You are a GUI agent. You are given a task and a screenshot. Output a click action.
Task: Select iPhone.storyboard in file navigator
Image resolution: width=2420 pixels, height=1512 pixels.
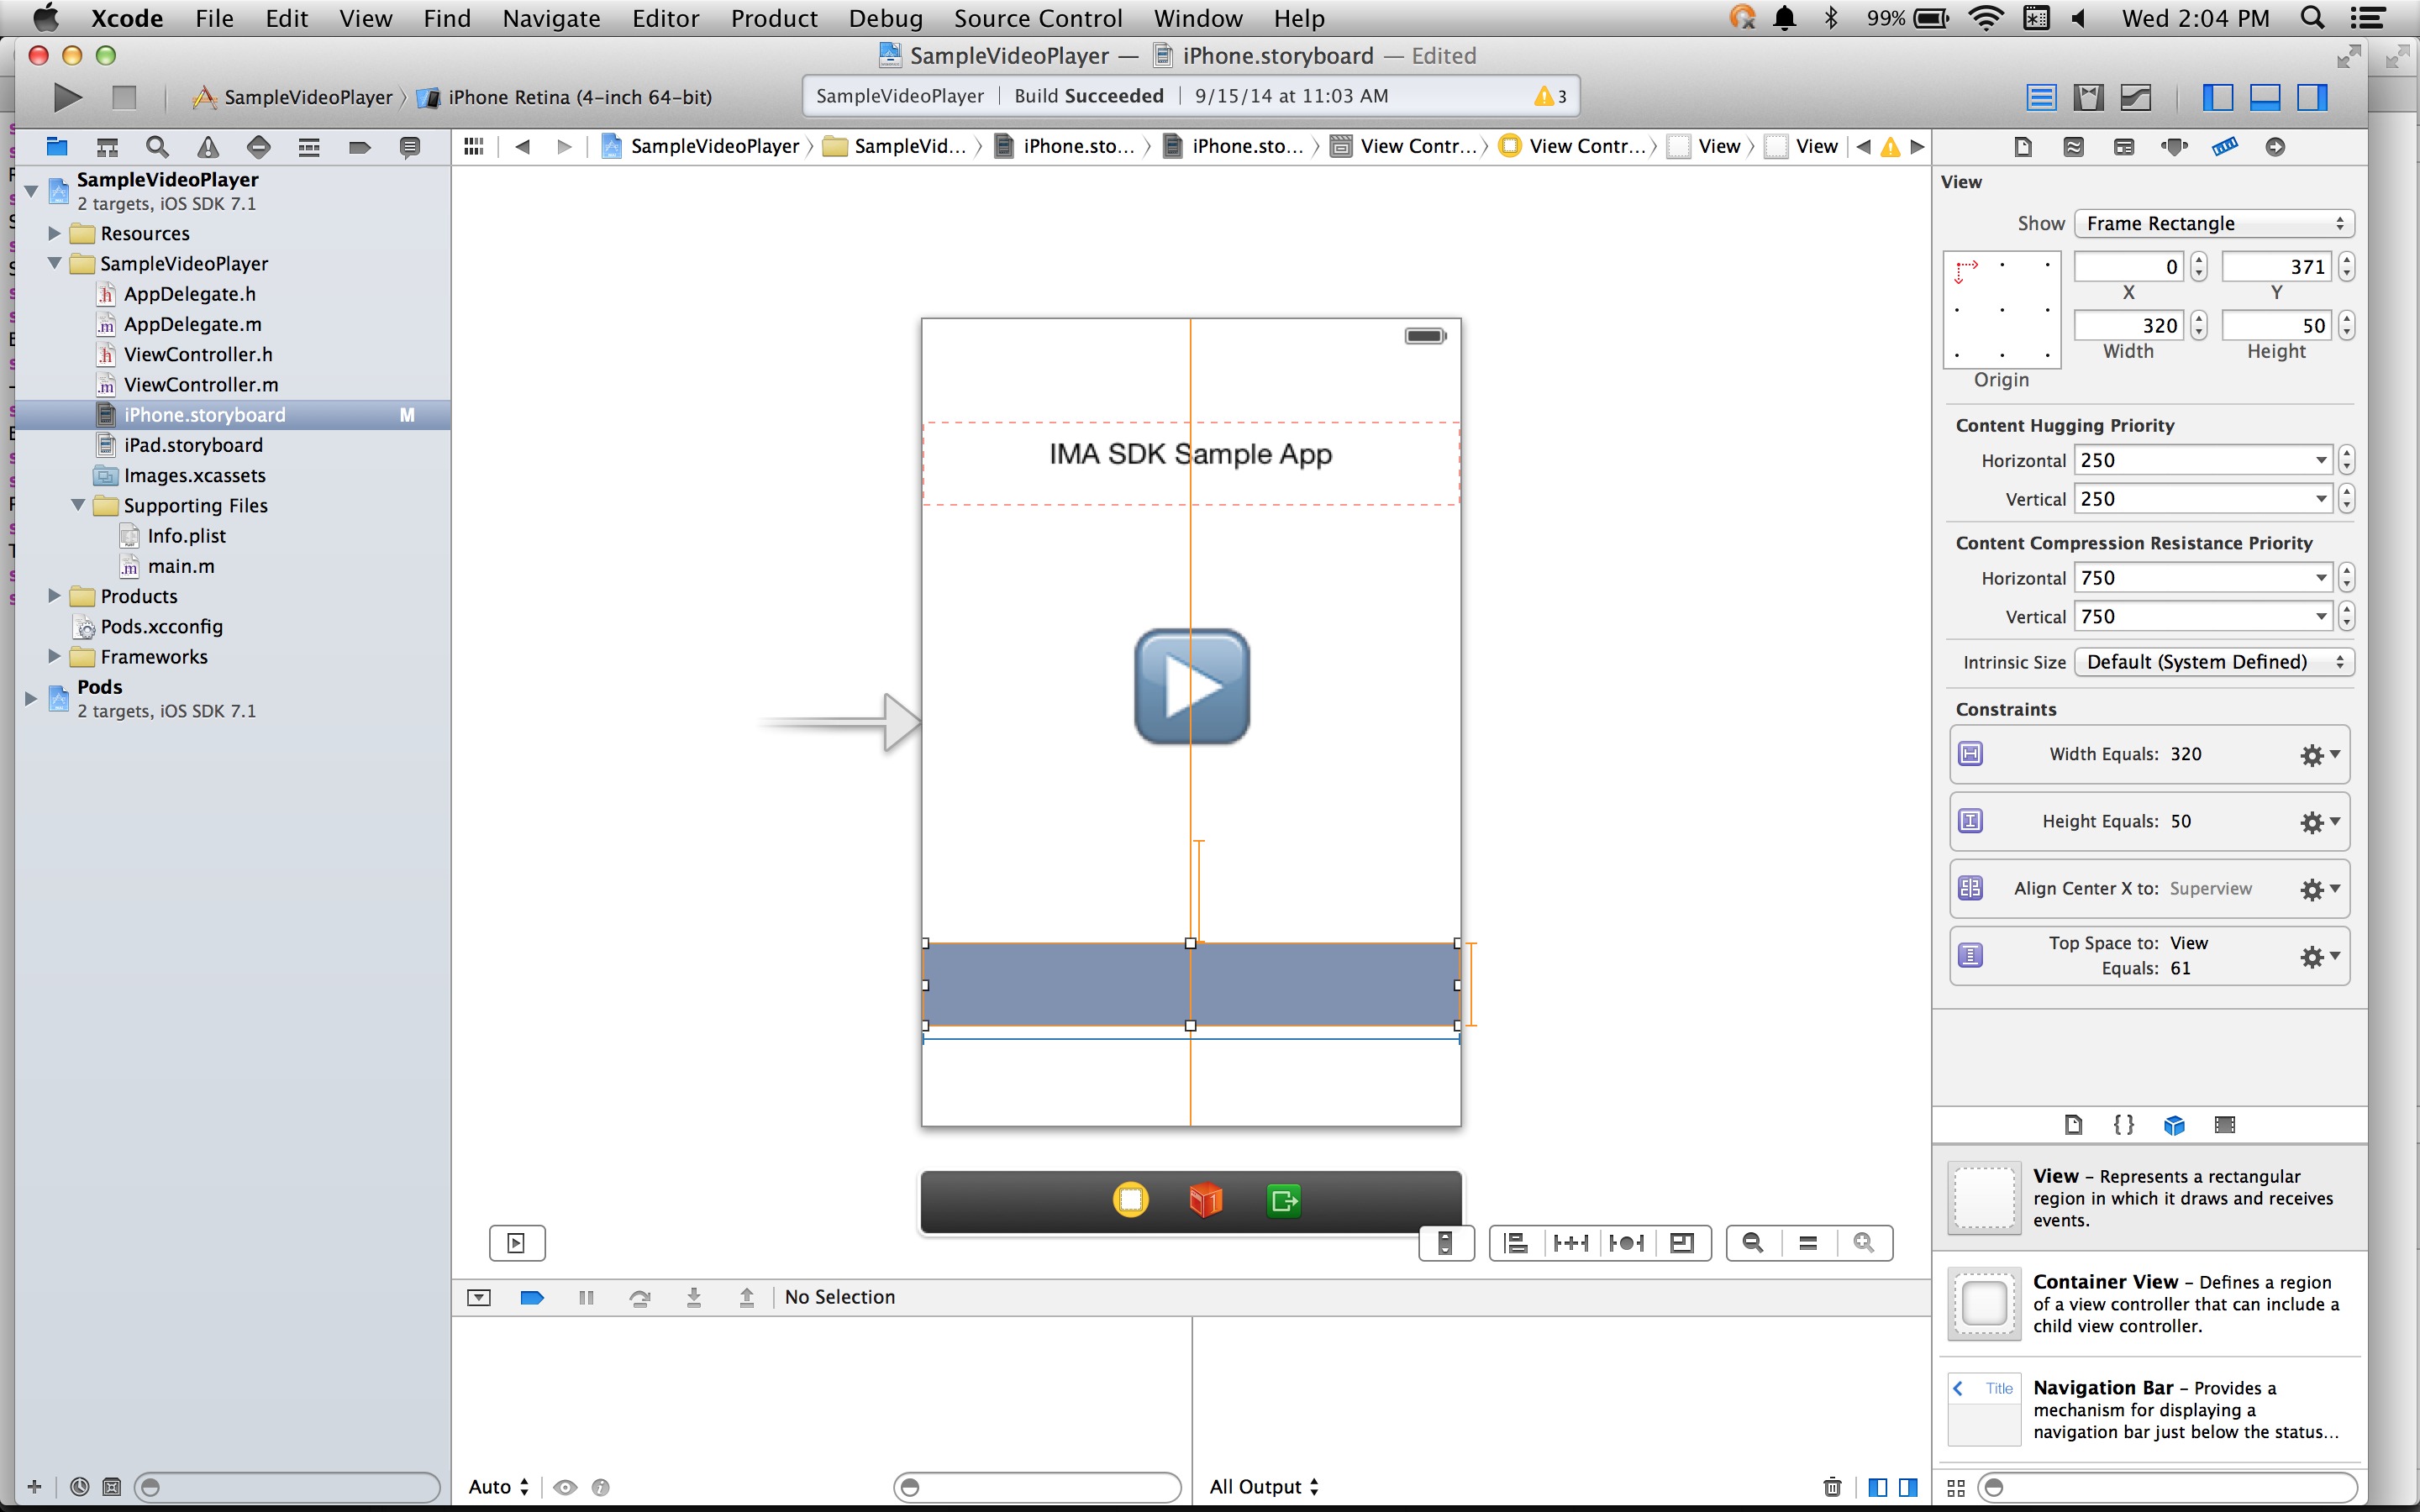point(206,415)
